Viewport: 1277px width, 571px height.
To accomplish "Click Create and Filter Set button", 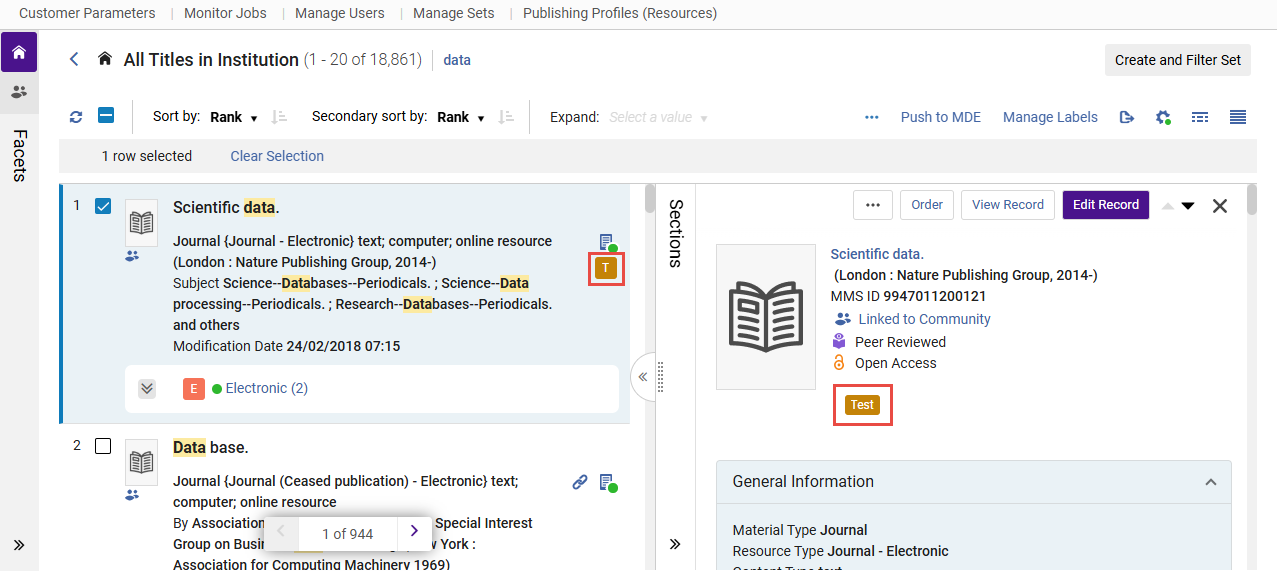I will (1178, 60).
